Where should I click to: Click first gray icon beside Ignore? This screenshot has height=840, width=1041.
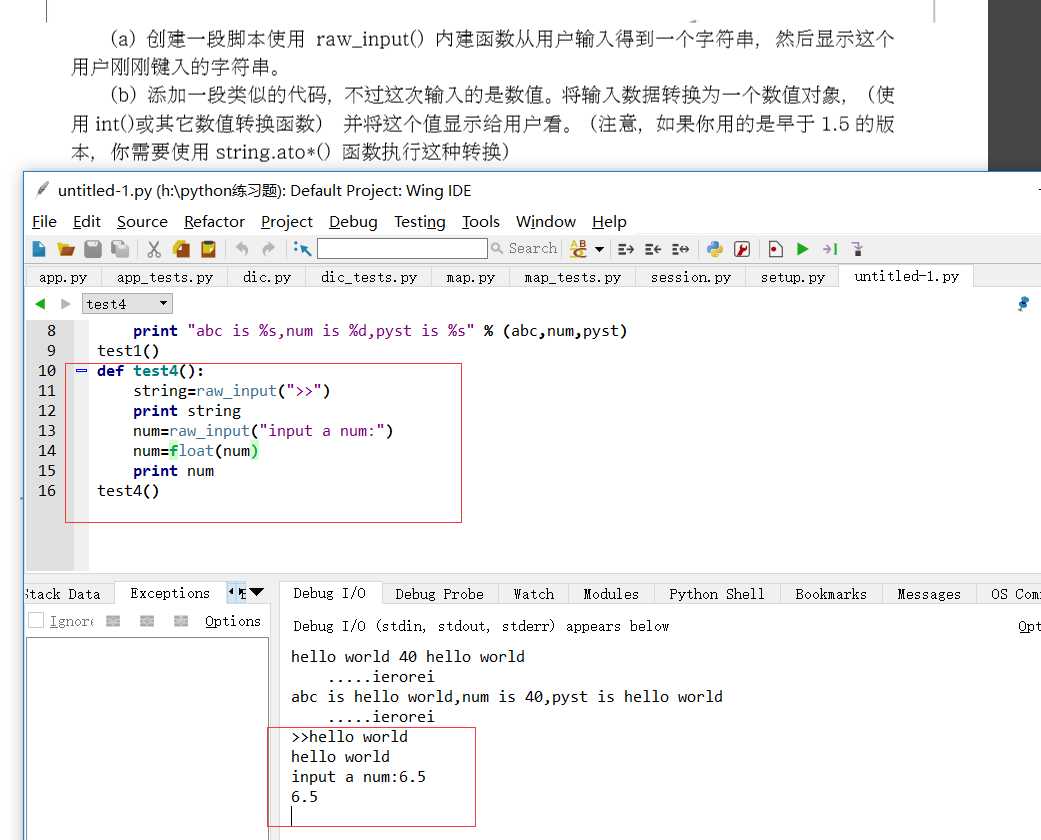point(114,621)
